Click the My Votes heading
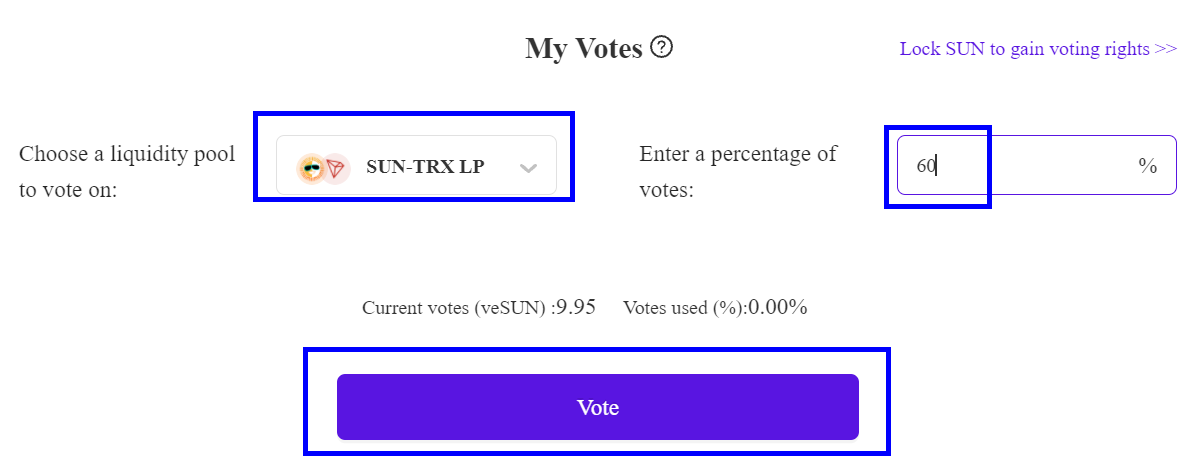The image size is (1199, 461). click(x=583, y=48)
